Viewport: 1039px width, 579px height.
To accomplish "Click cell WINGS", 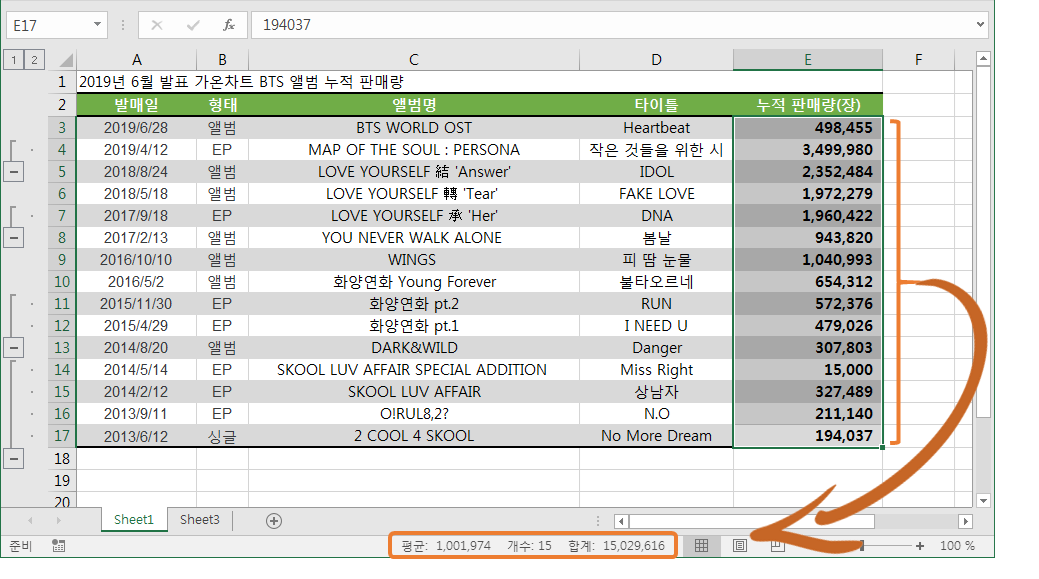I will click(x=413, y=260).
